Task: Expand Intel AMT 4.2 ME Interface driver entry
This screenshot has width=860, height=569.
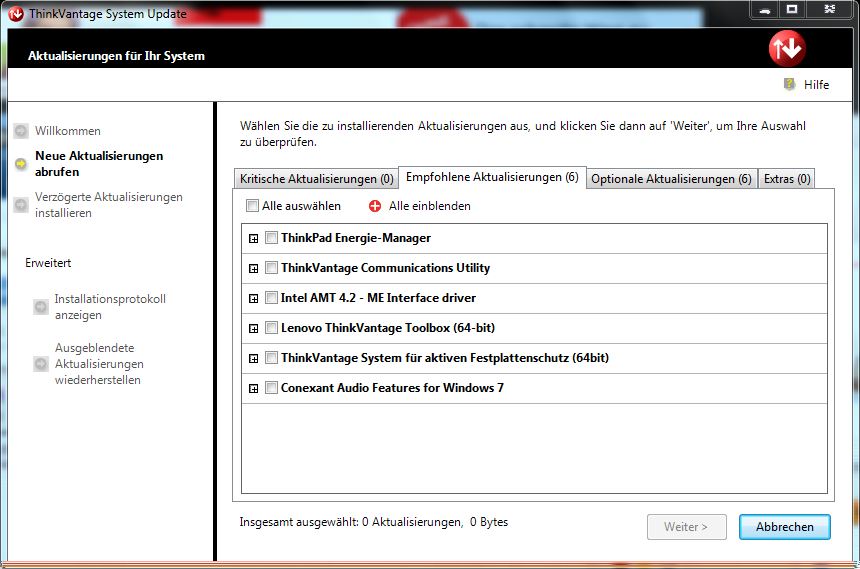Action: pyautogui.click(x=253, y=298)
